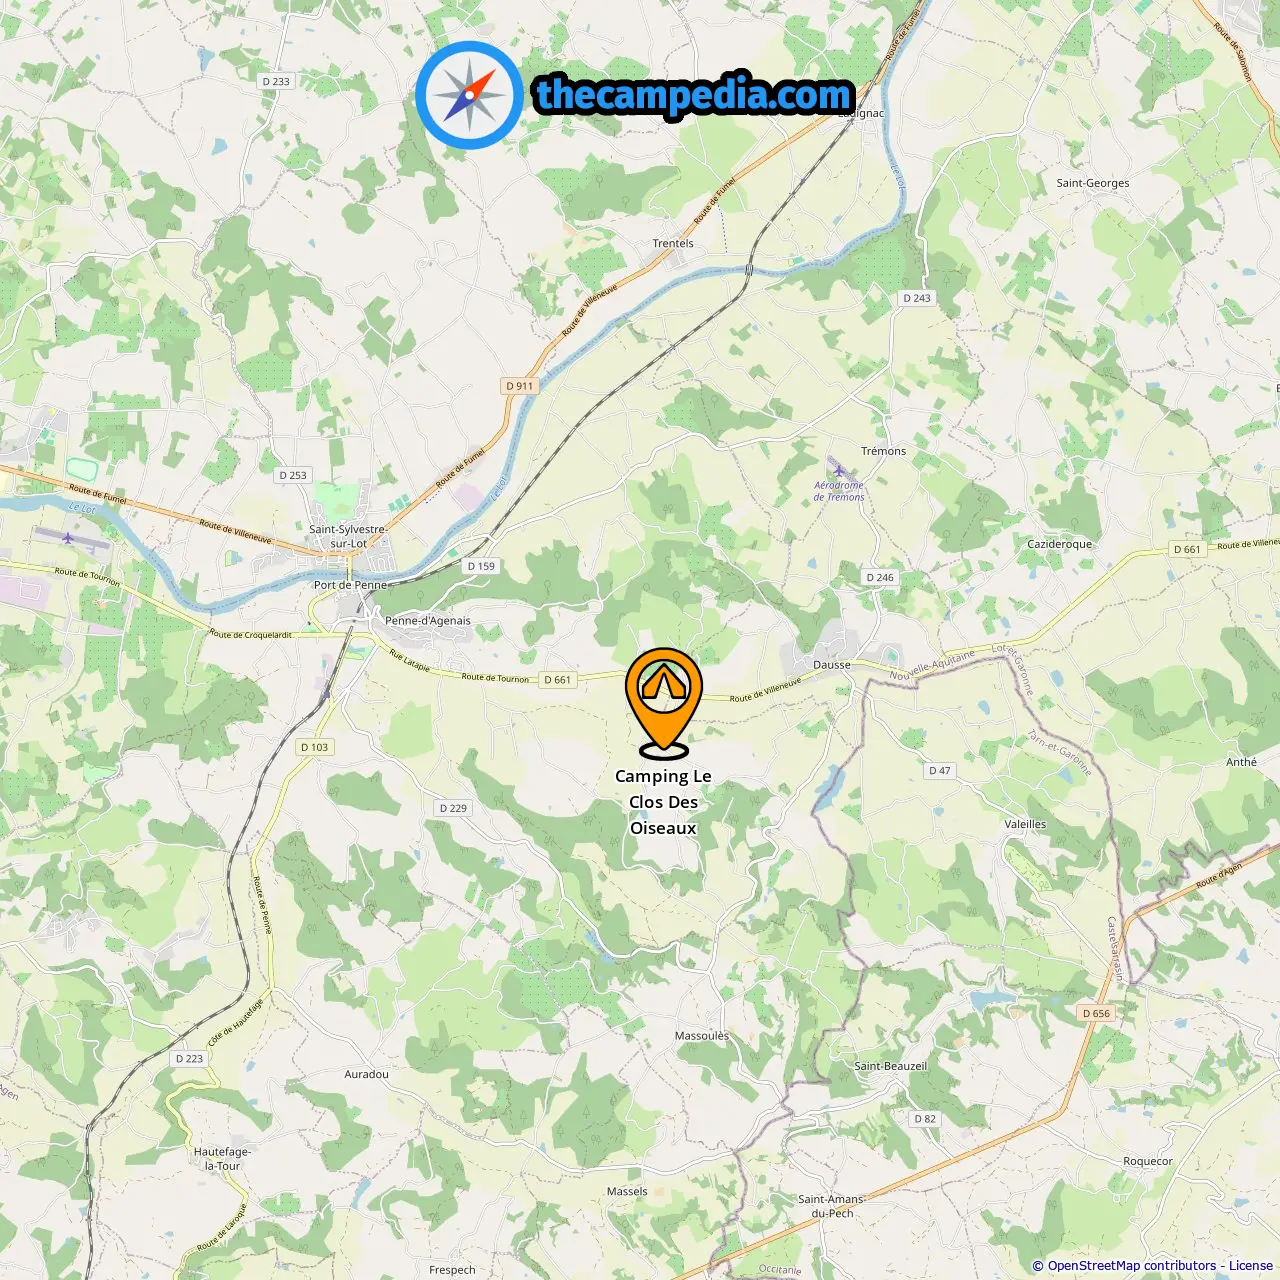Open thecampedia.com logo text
Screen dimensions: 1280x1280
pyautogui.click(x=694, y=95)
